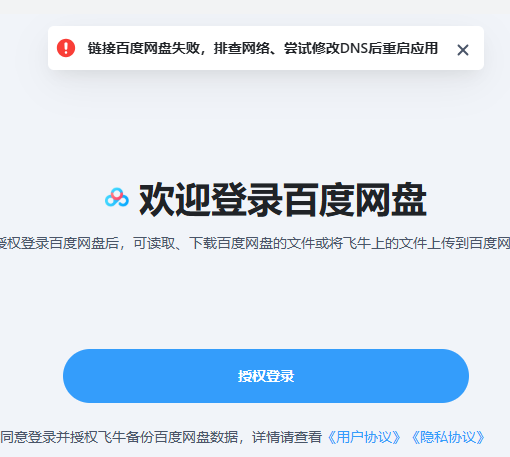Click the 详情请查看 text before the links
This screenshot has width=510, height=457.
pos(287,437)
